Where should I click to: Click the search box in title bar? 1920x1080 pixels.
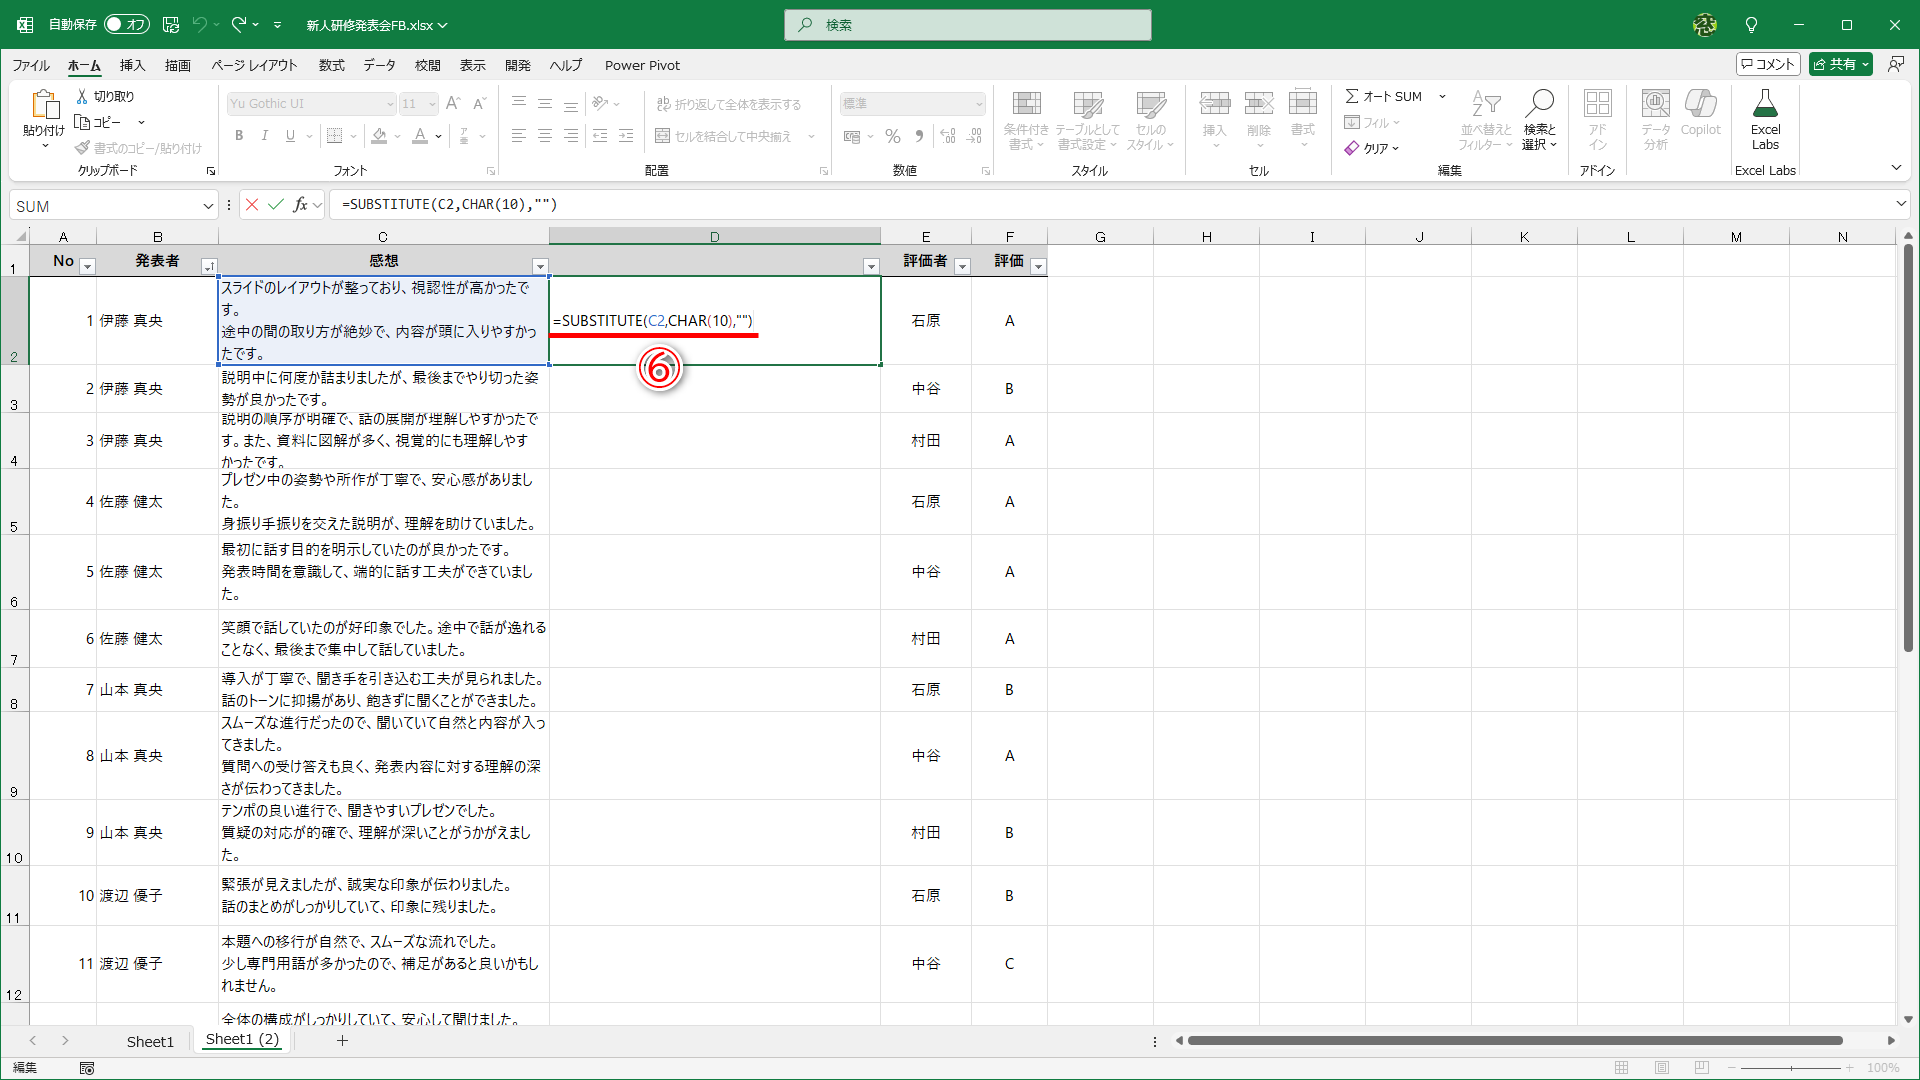967,25
